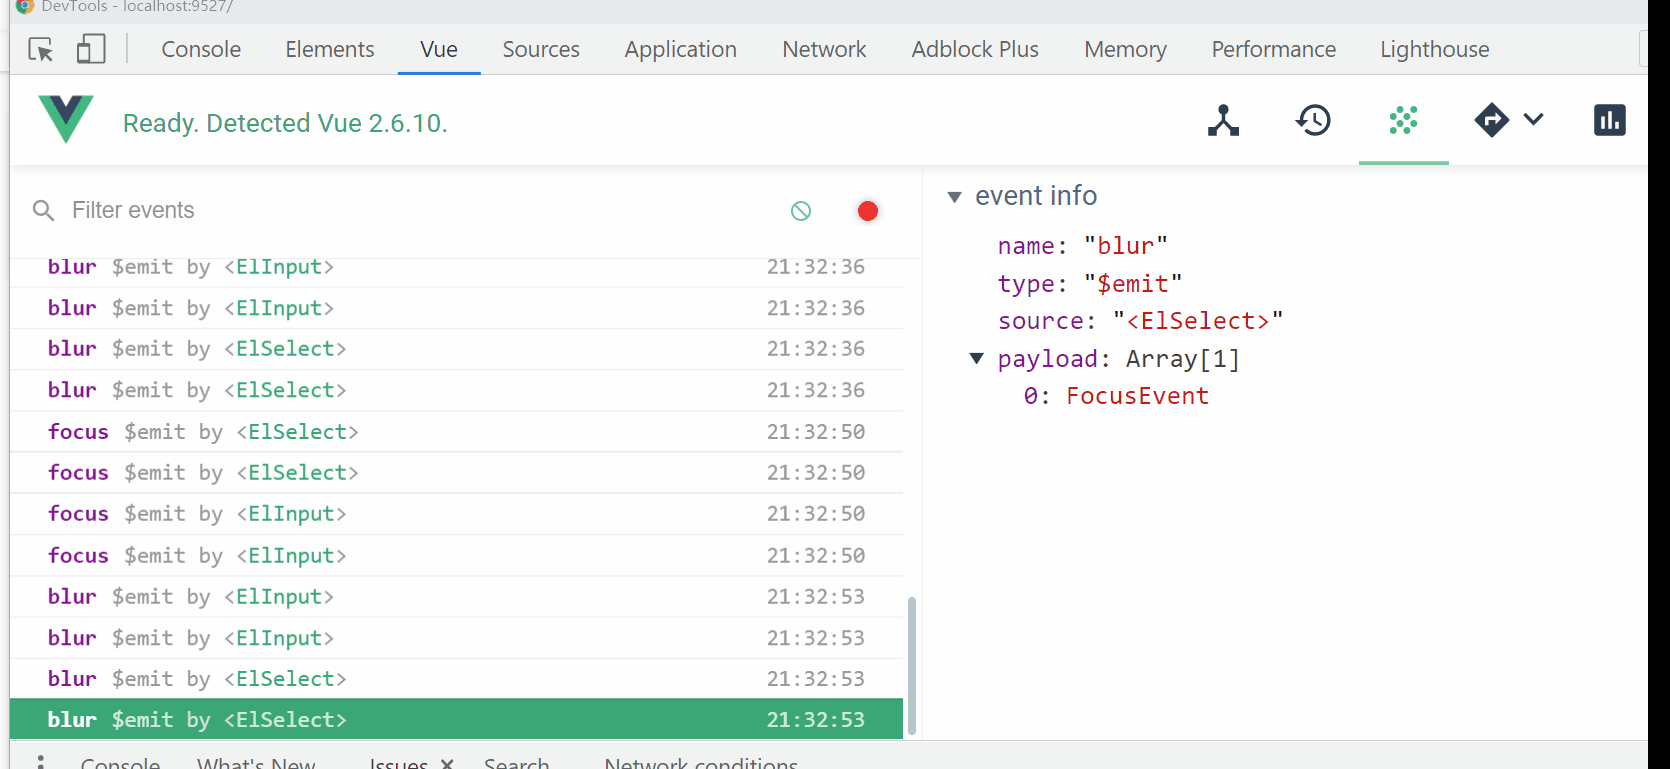Close the Issues drawer tab
Image resolution: width=1670 pixels, height=769 pixels.
[447, 763]
